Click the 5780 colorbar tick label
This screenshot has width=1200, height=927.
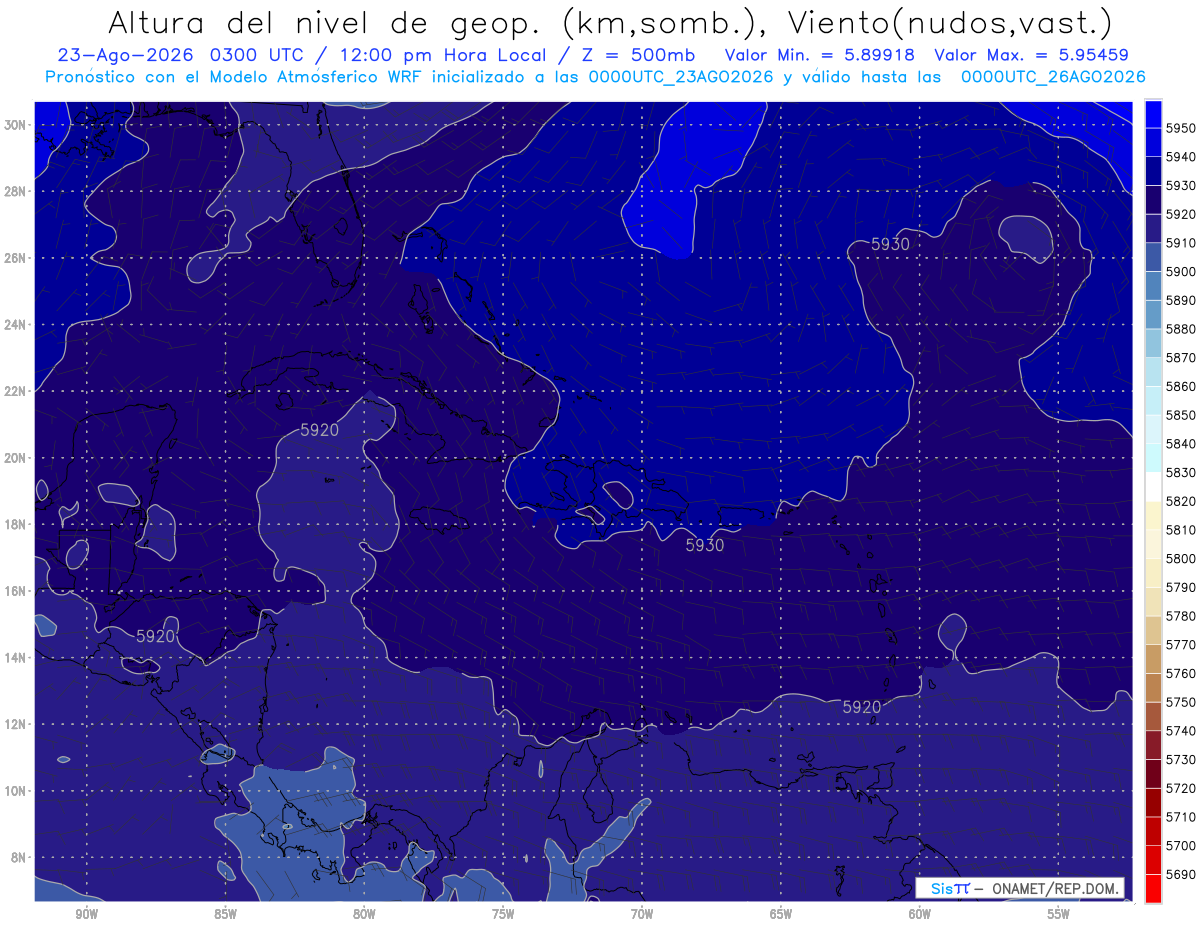pos(1181,616)
